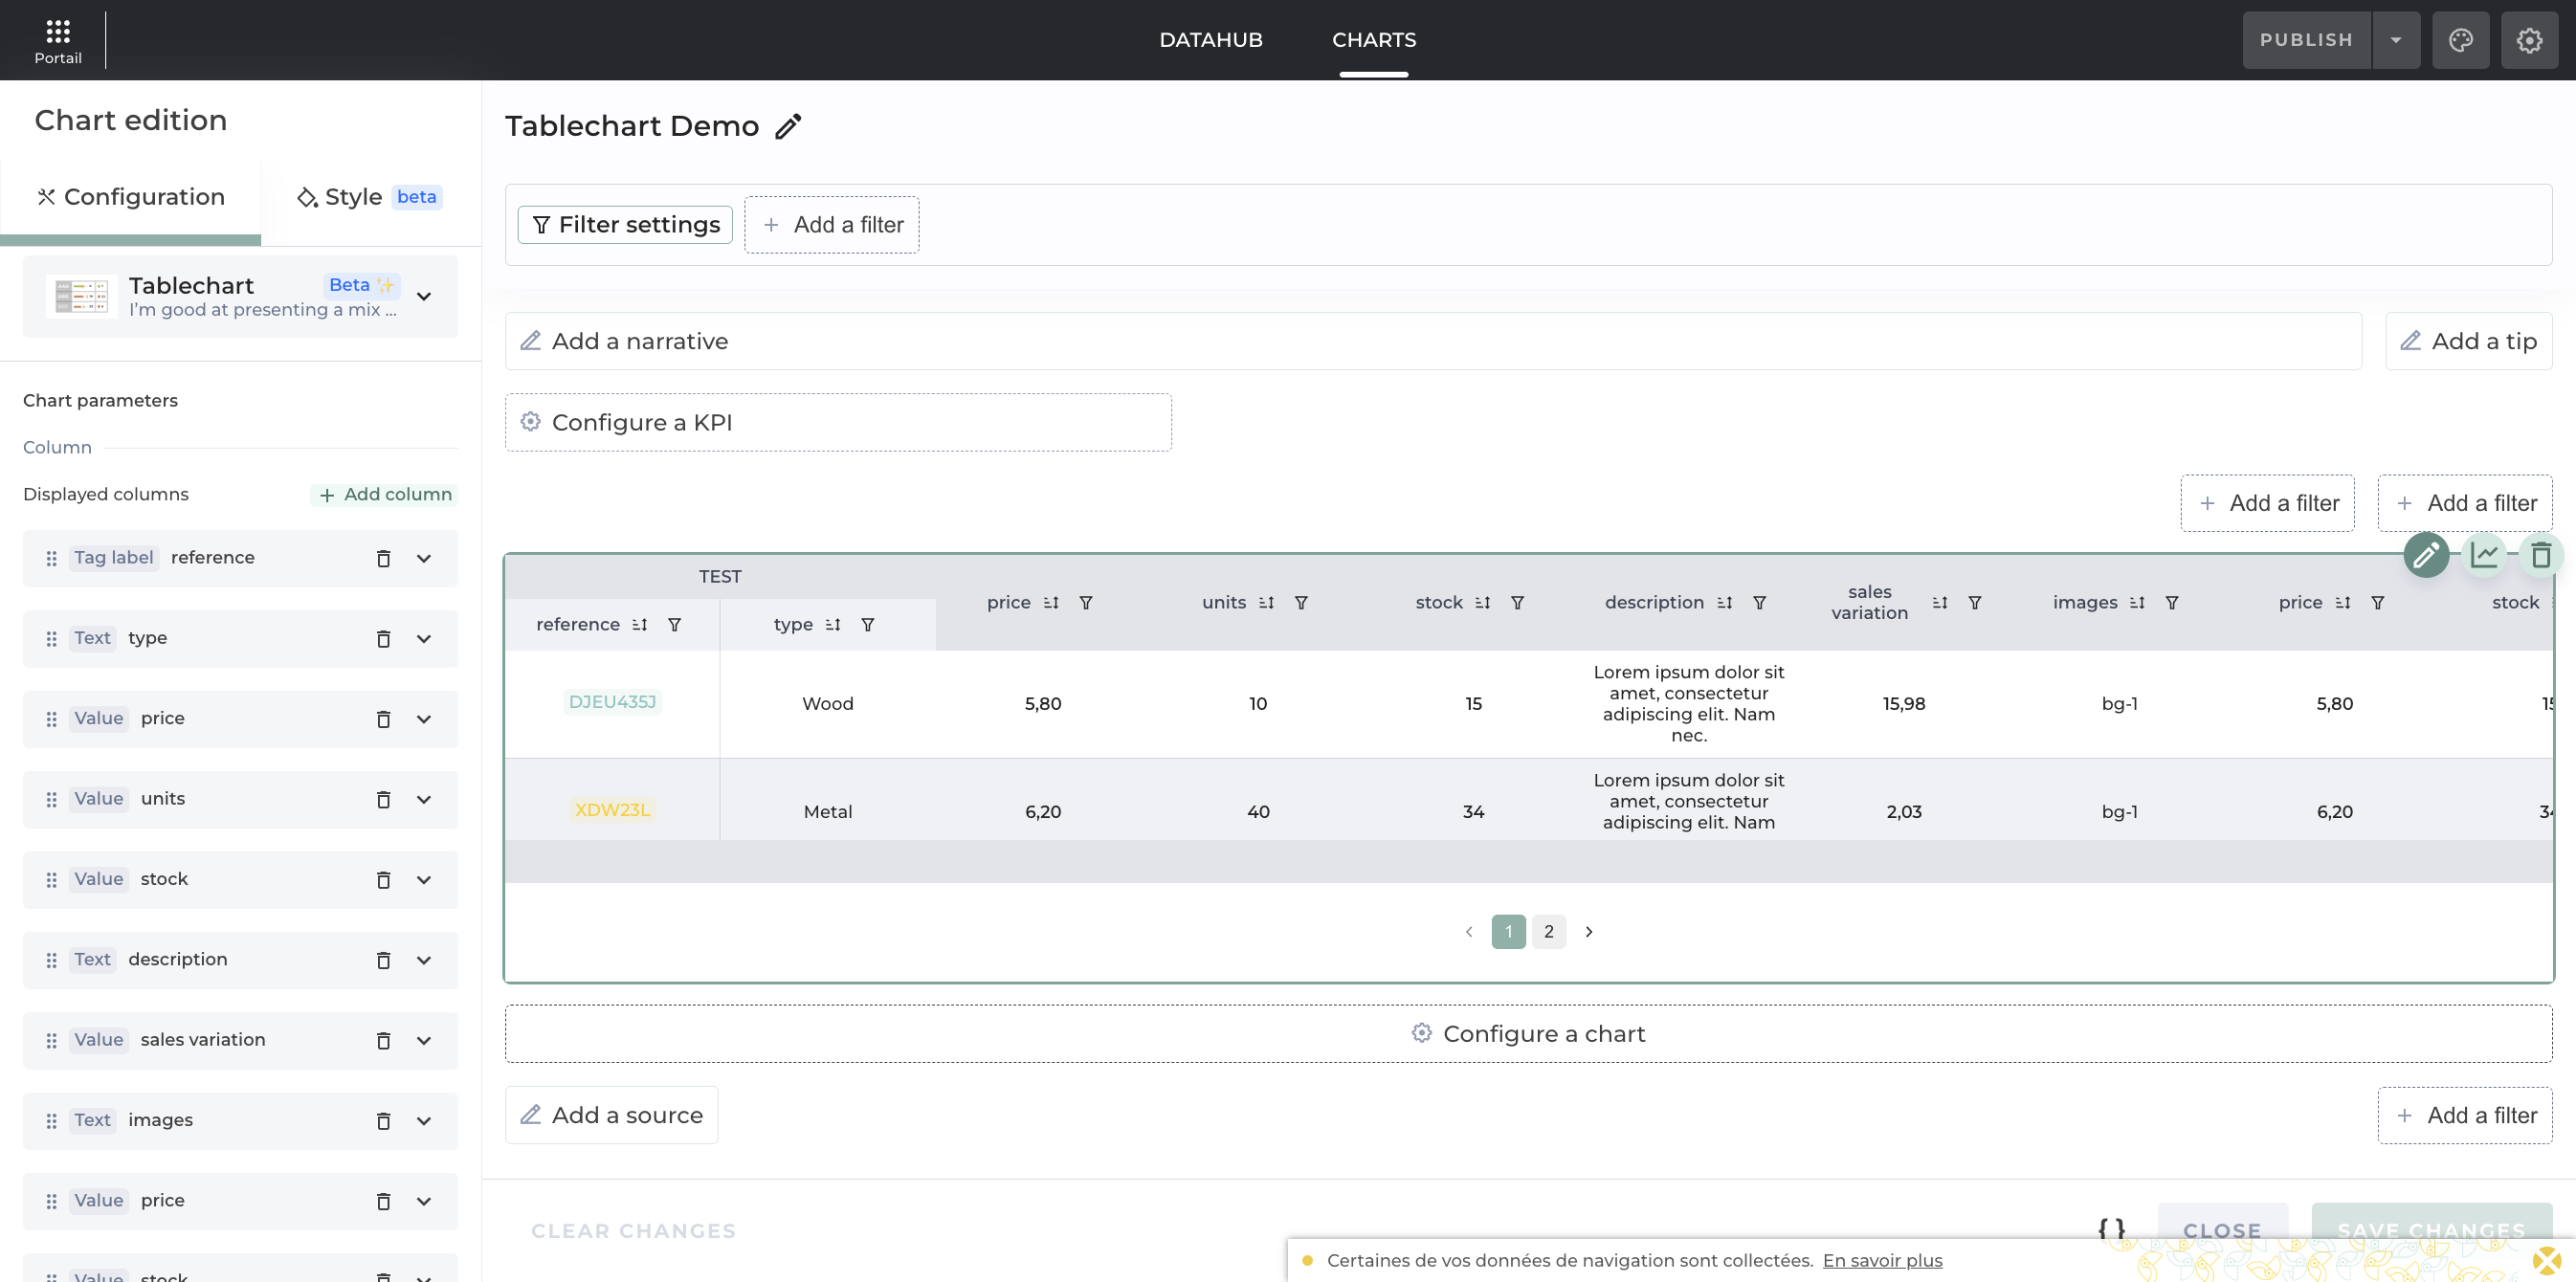
Task: Open the En savoir plus link
Action: click(1882, 1260)
